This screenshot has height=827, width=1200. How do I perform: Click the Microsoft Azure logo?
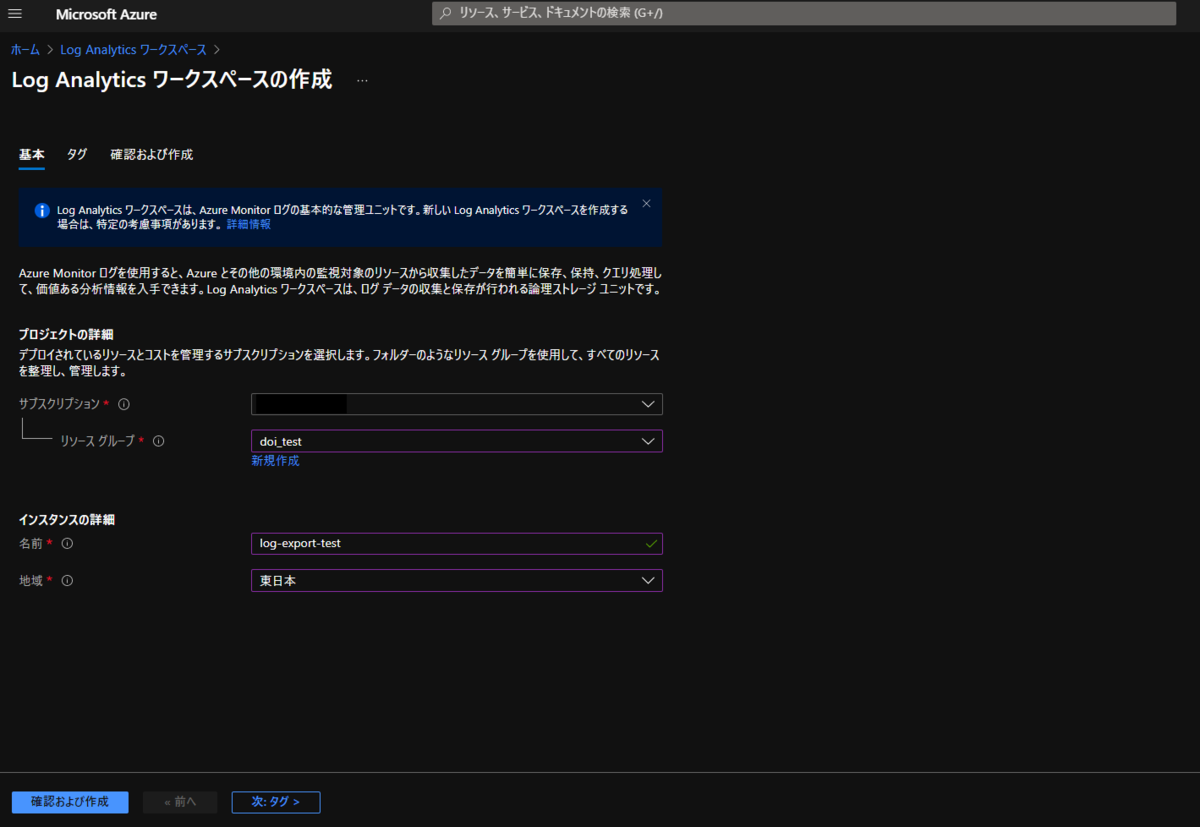(106, 14)
